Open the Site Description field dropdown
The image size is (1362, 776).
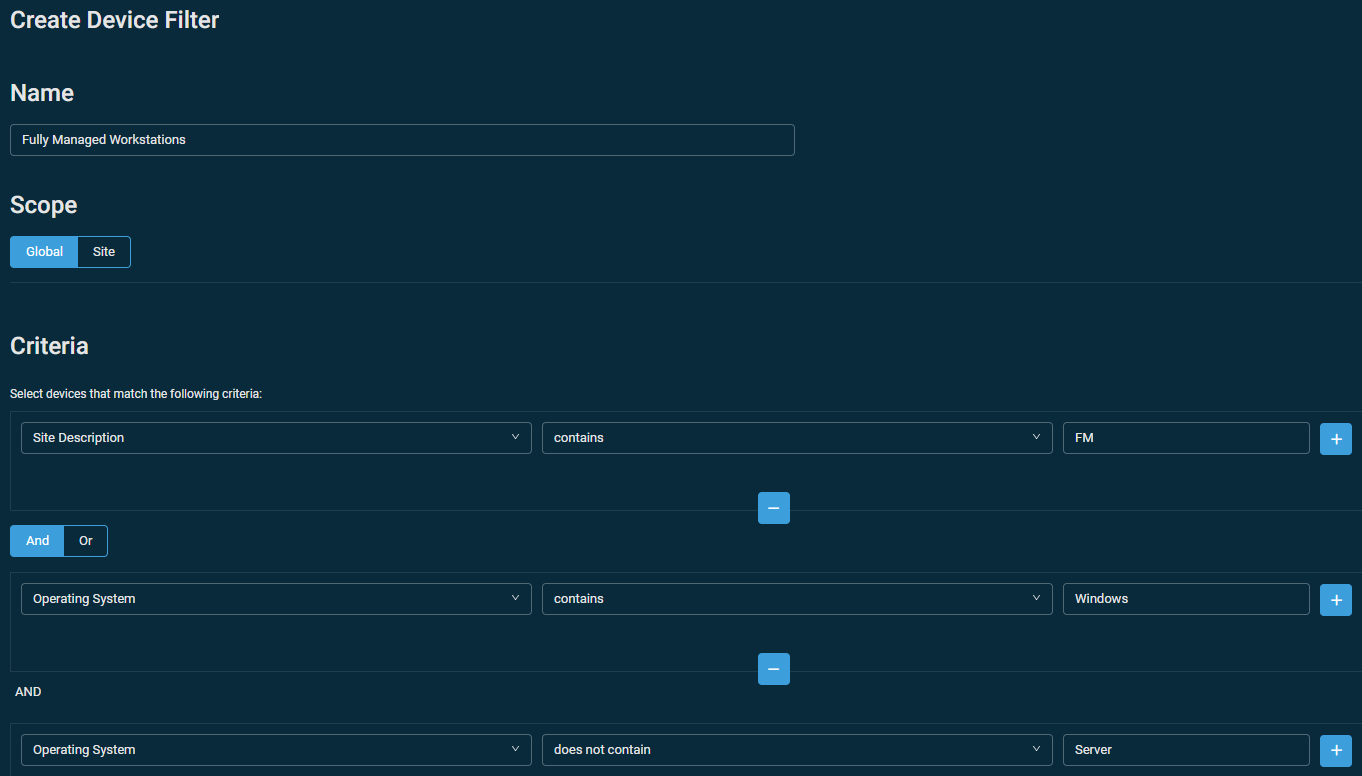276,437
